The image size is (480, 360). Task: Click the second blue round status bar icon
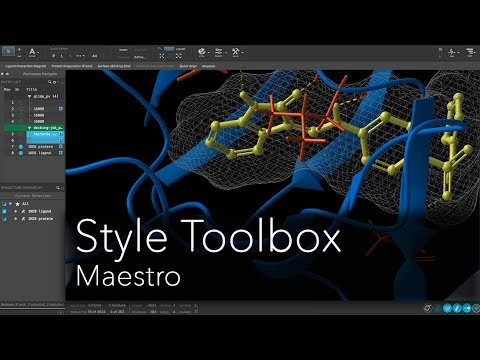click(457, 308)
